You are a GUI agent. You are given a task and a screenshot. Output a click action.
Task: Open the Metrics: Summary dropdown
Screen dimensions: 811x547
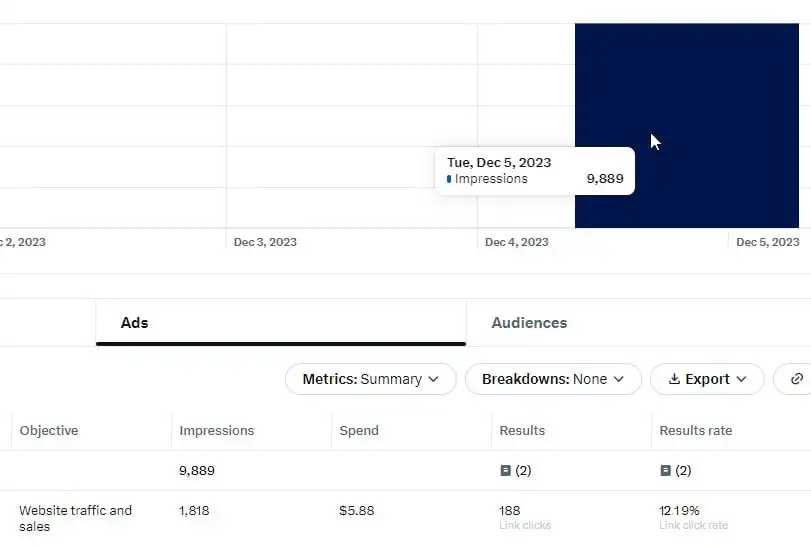[371, 379]
